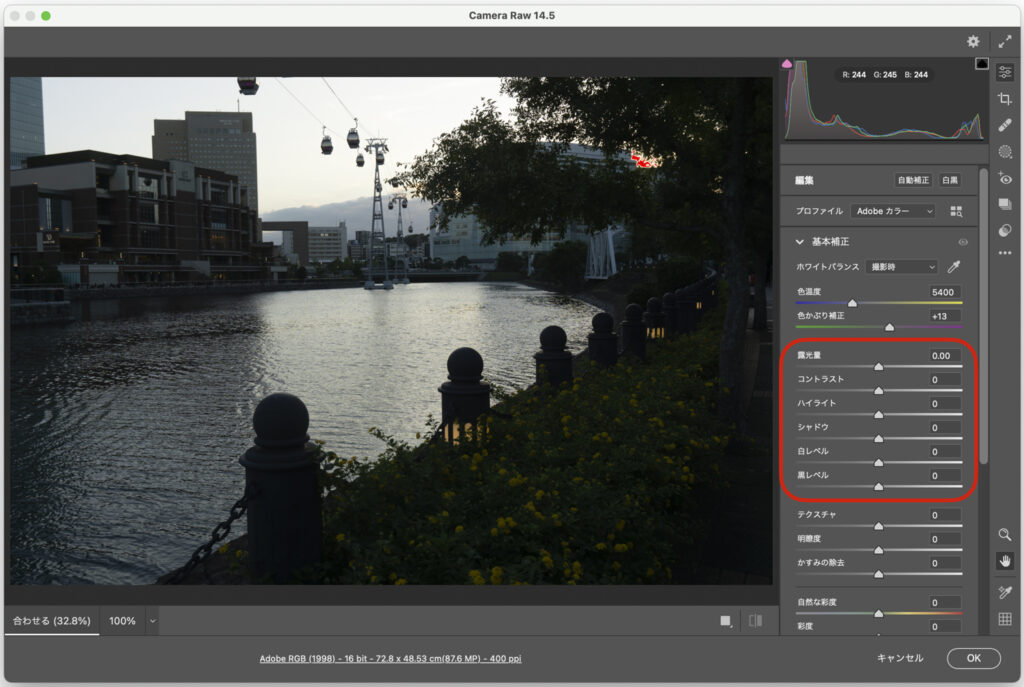This screenshot has height=687, width=1024.
Task: Click the シャドウ slider handle
Action: coord(878,439)
